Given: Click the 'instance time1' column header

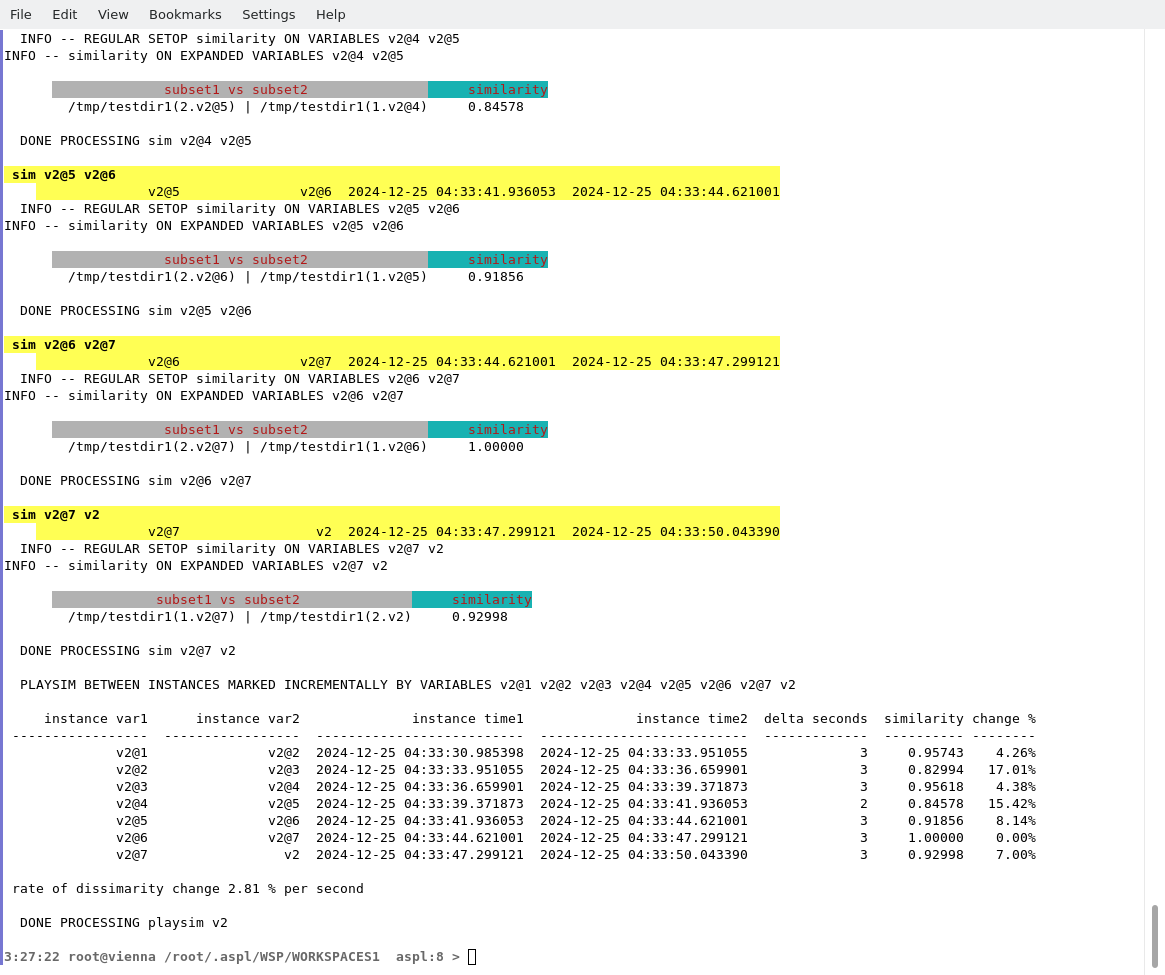Looking at the screenshot, I should pyautogui.click(x=467, y=719).
